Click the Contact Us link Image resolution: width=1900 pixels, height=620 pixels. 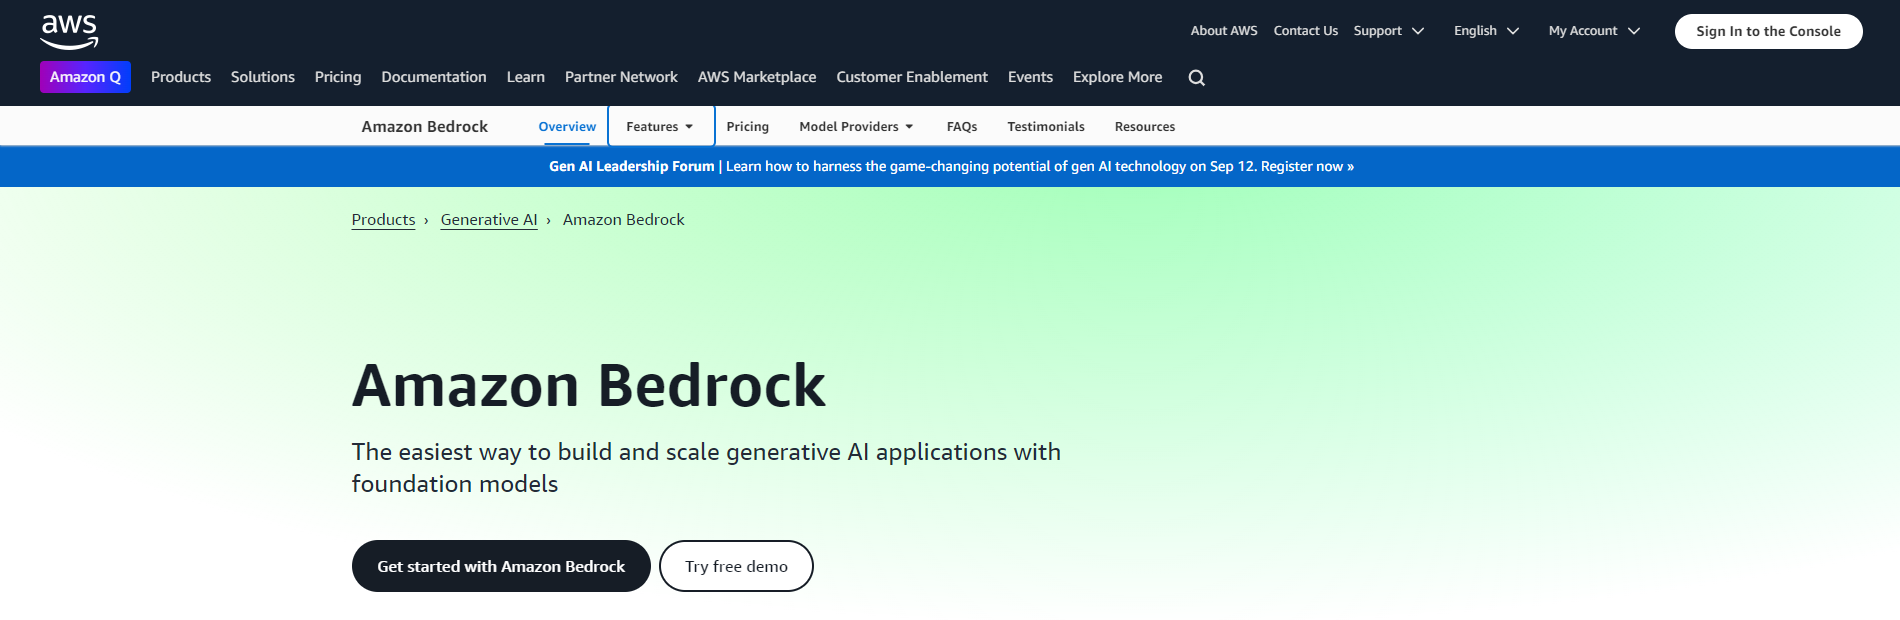coord(1306,31)
